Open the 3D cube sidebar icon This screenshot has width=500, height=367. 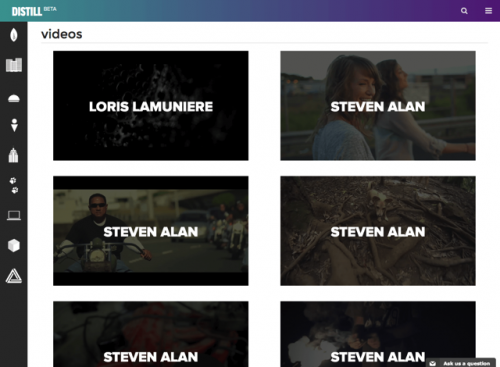click(x=14, y=246)
